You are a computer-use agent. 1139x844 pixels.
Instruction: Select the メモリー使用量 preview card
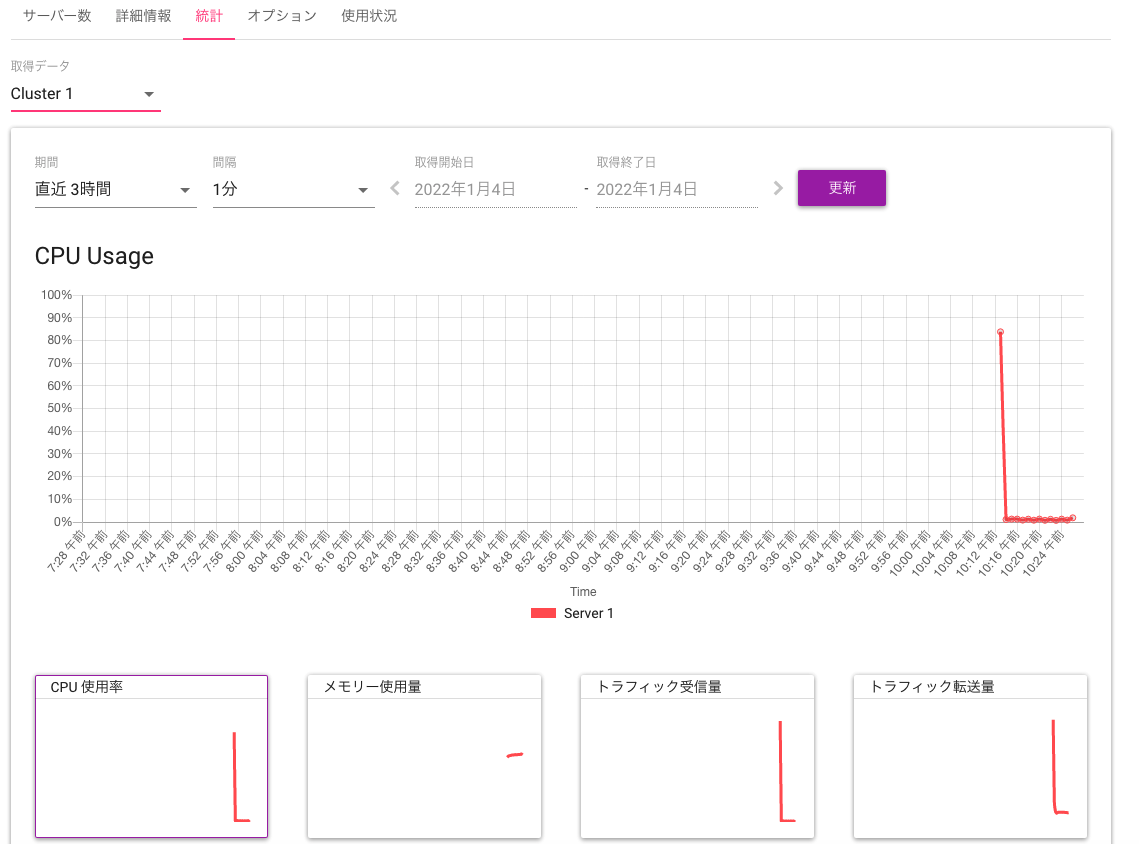(424, 757)
